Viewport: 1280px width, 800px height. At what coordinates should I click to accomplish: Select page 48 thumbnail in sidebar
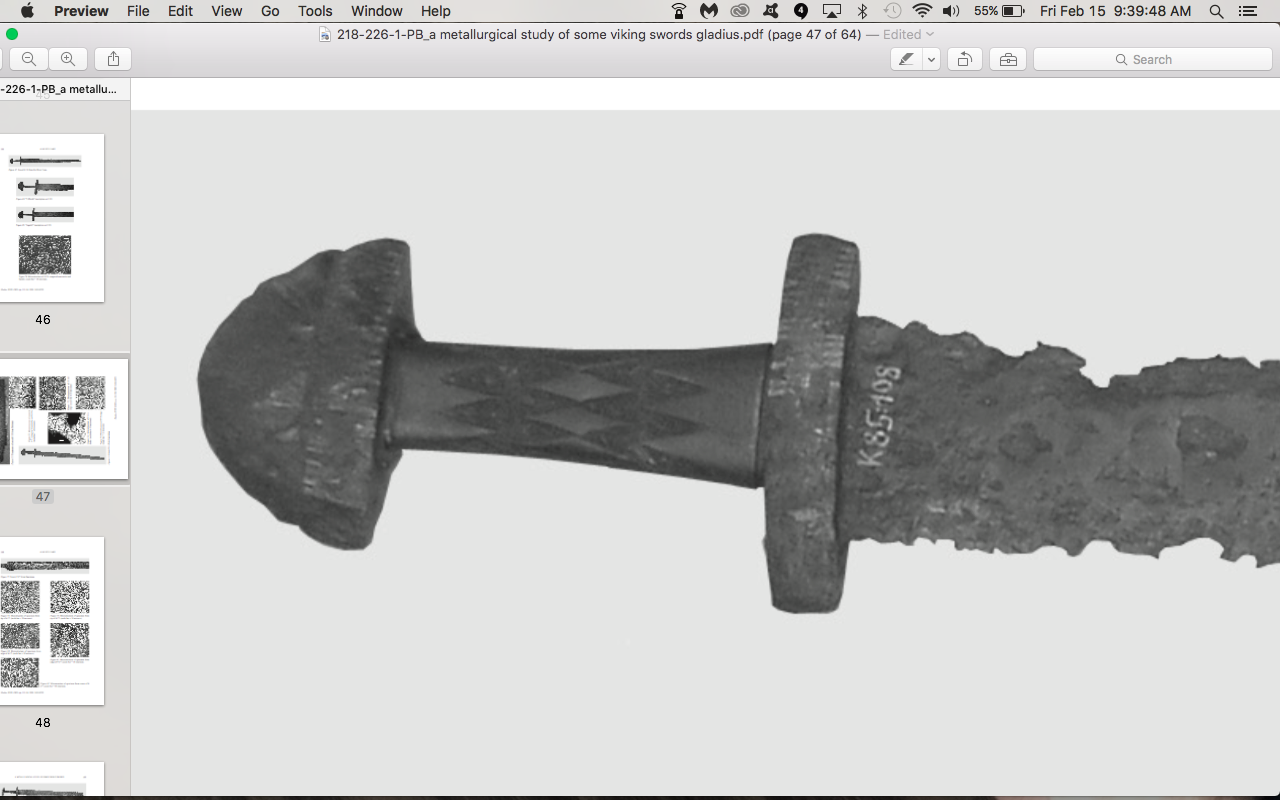pos(52,620)
